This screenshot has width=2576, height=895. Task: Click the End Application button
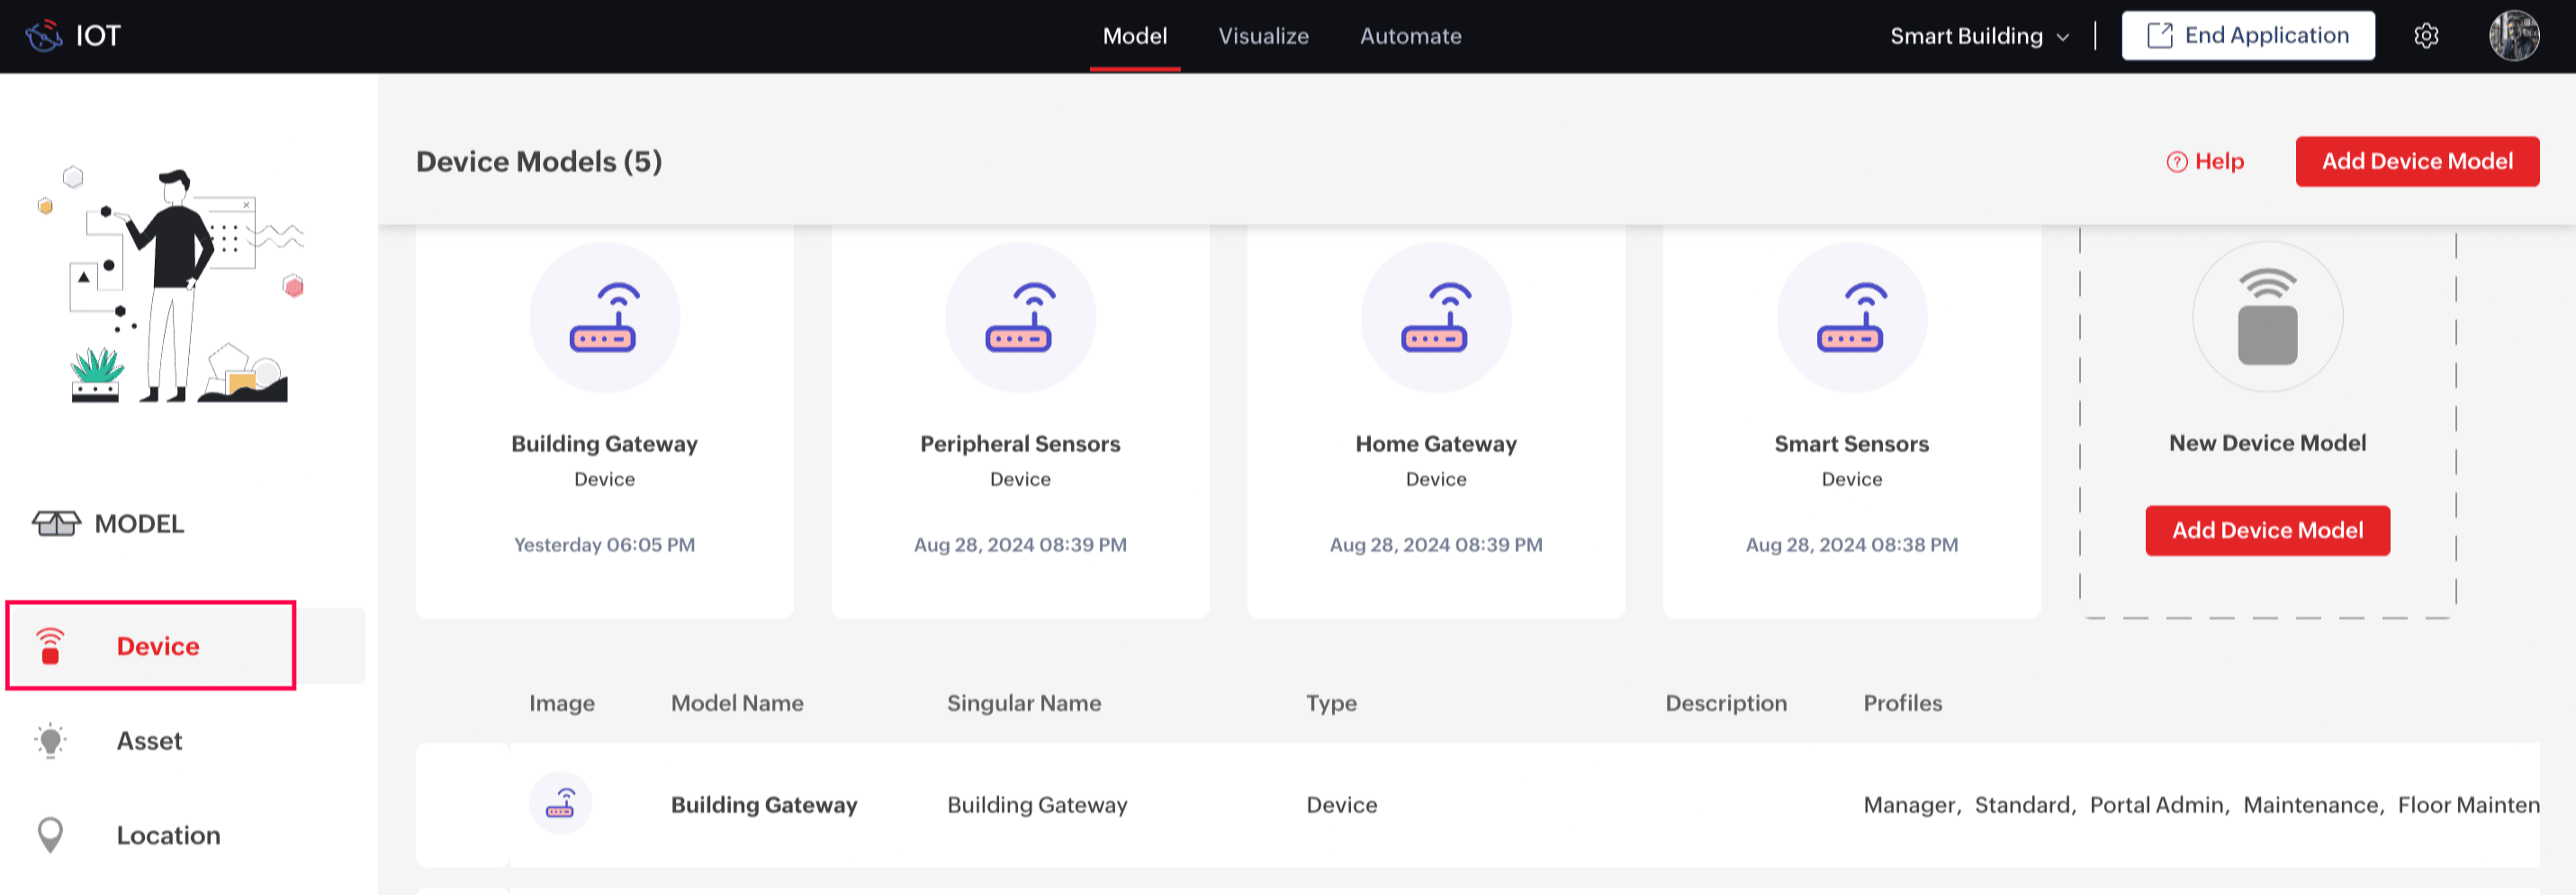(2248, 36)
